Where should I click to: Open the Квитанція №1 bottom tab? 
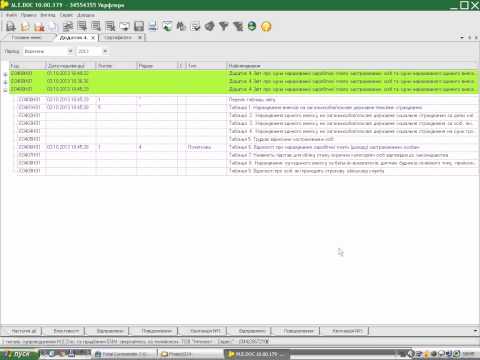point(203,331)
